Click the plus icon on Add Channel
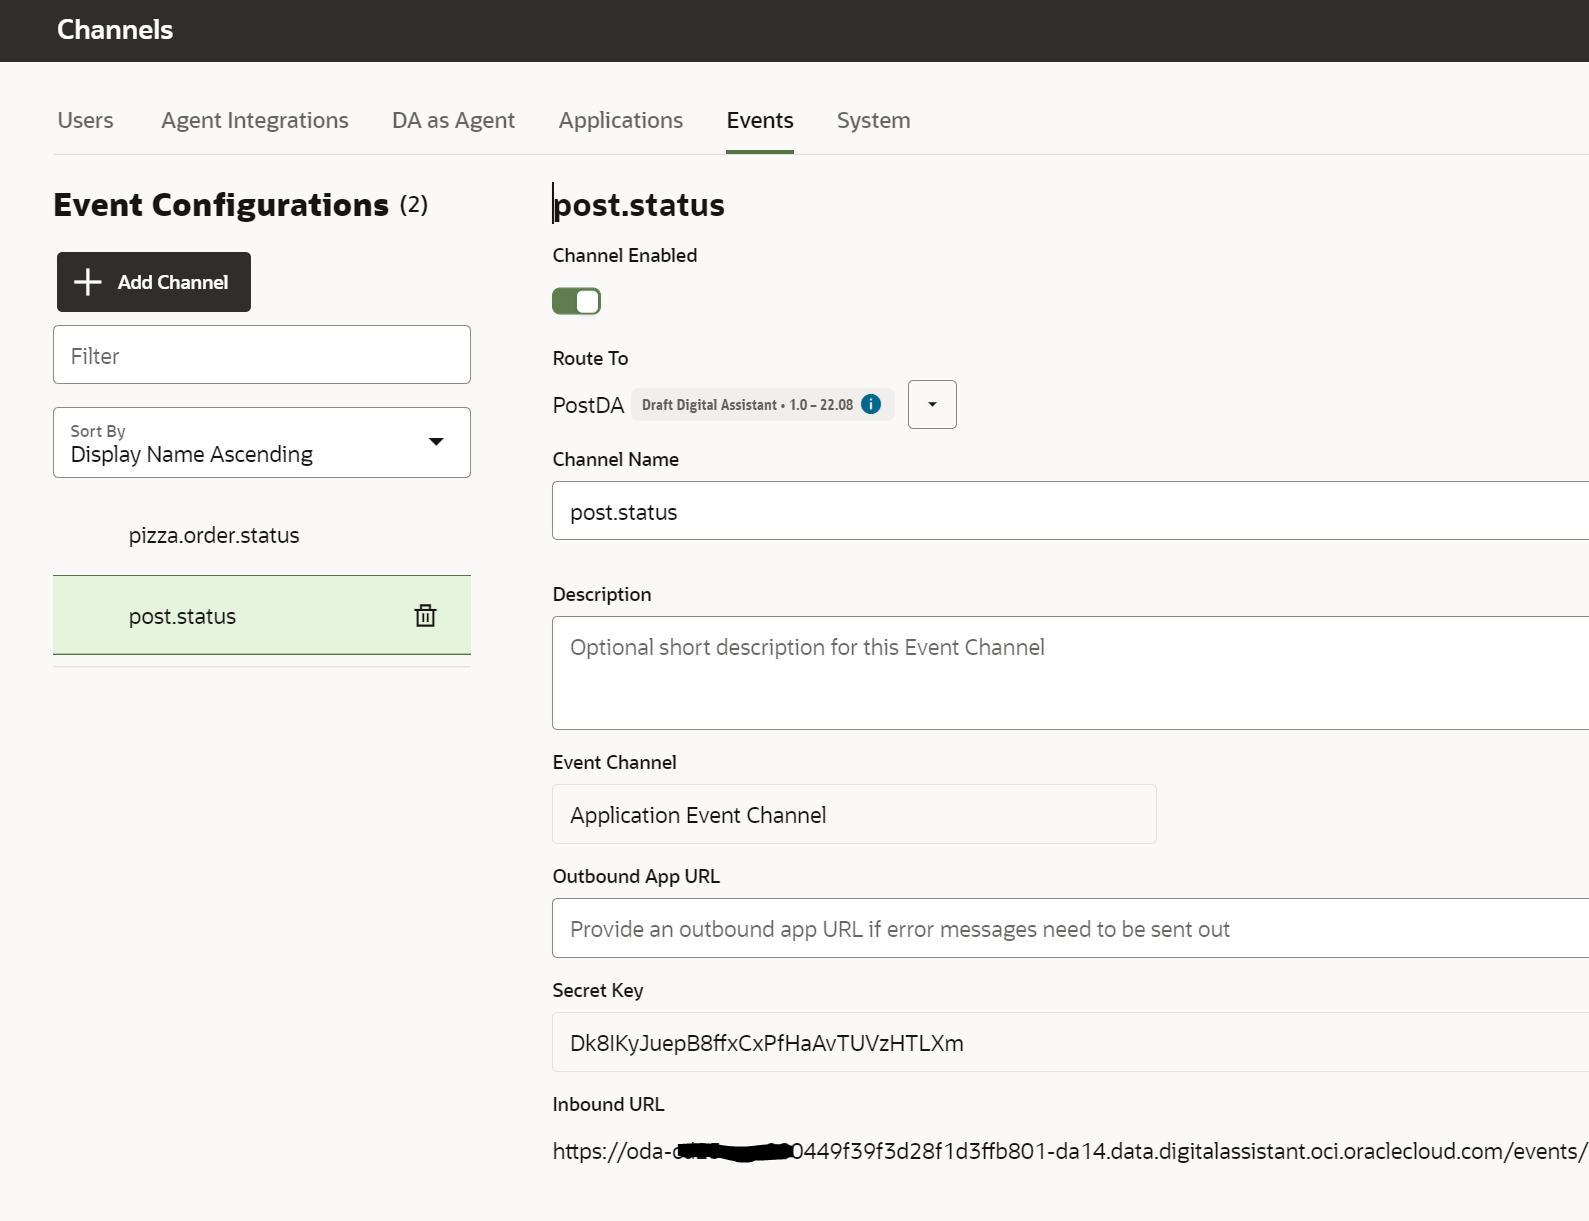Image resolution: width=1589 pixels, height=1221 pixels. [x=88, y=282]
